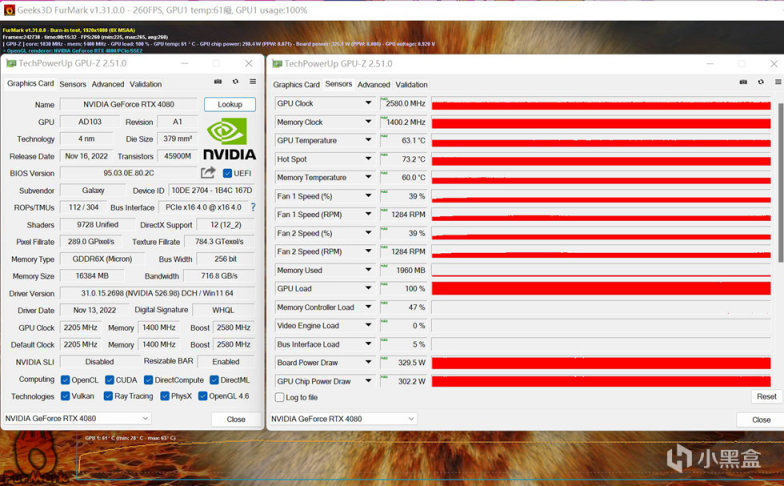Image resolution: width=784 pixels, height=486 pixels.
Task: Switch to Validation tab in left GPU-Z window
Action: click(146, 84)
